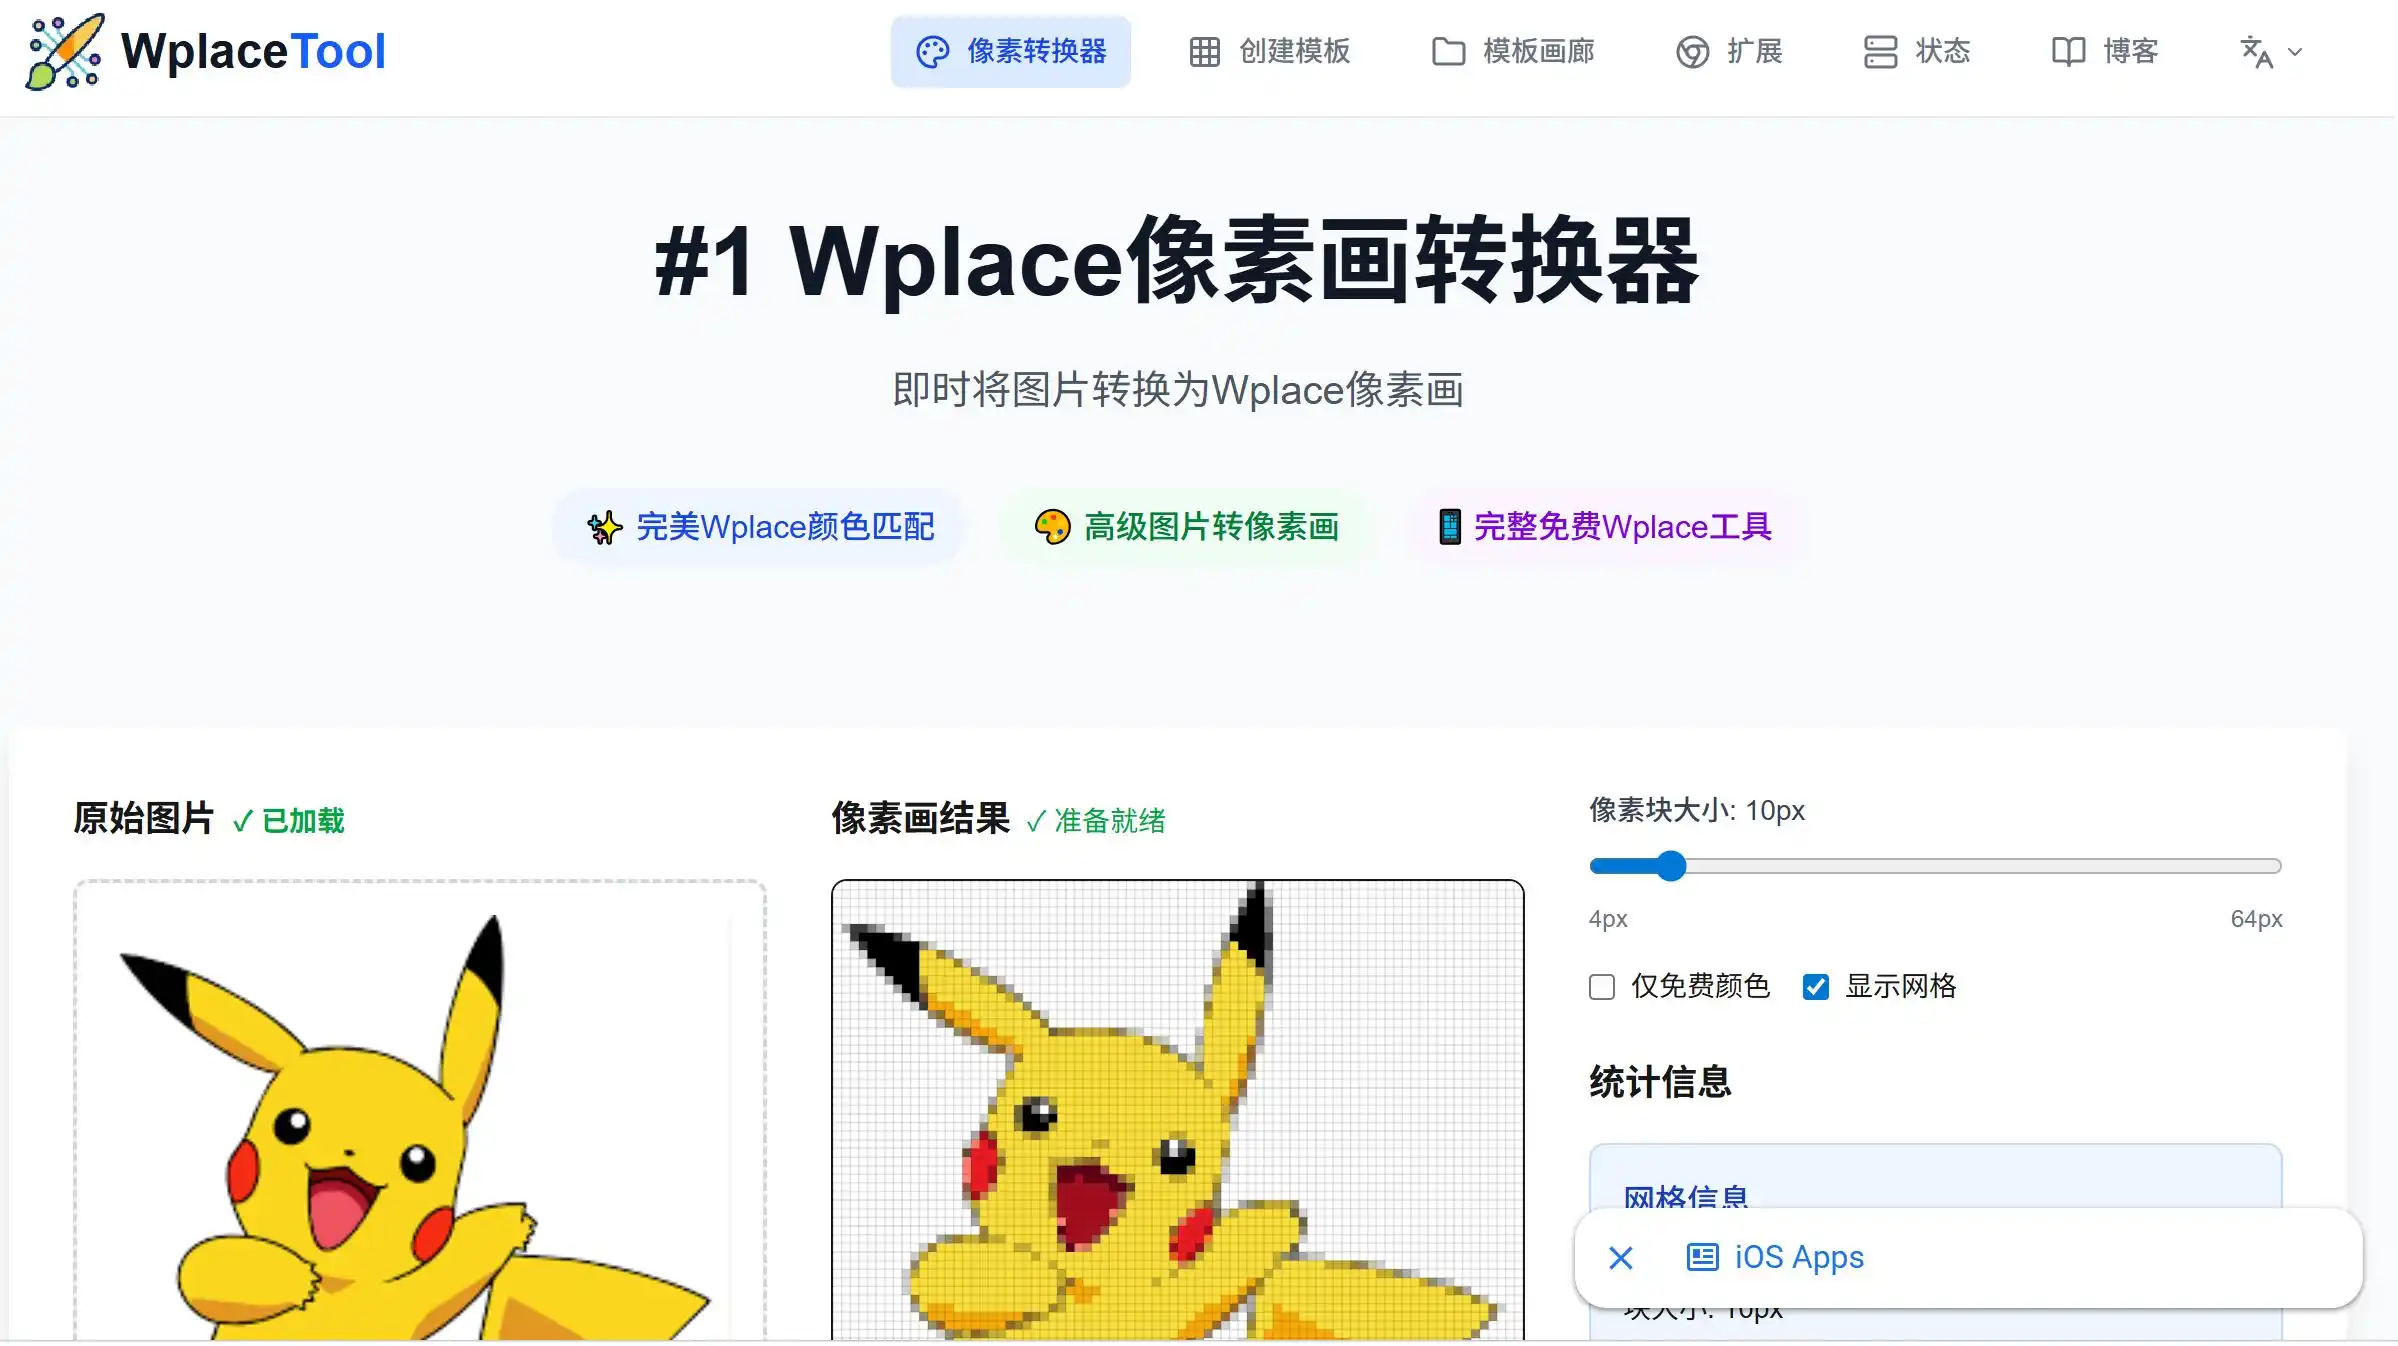Viewport: 2398px width, 1346px height.
Task: Enable the 仅免费颜色 checkbox
Action: click(x=1602, y=987)
